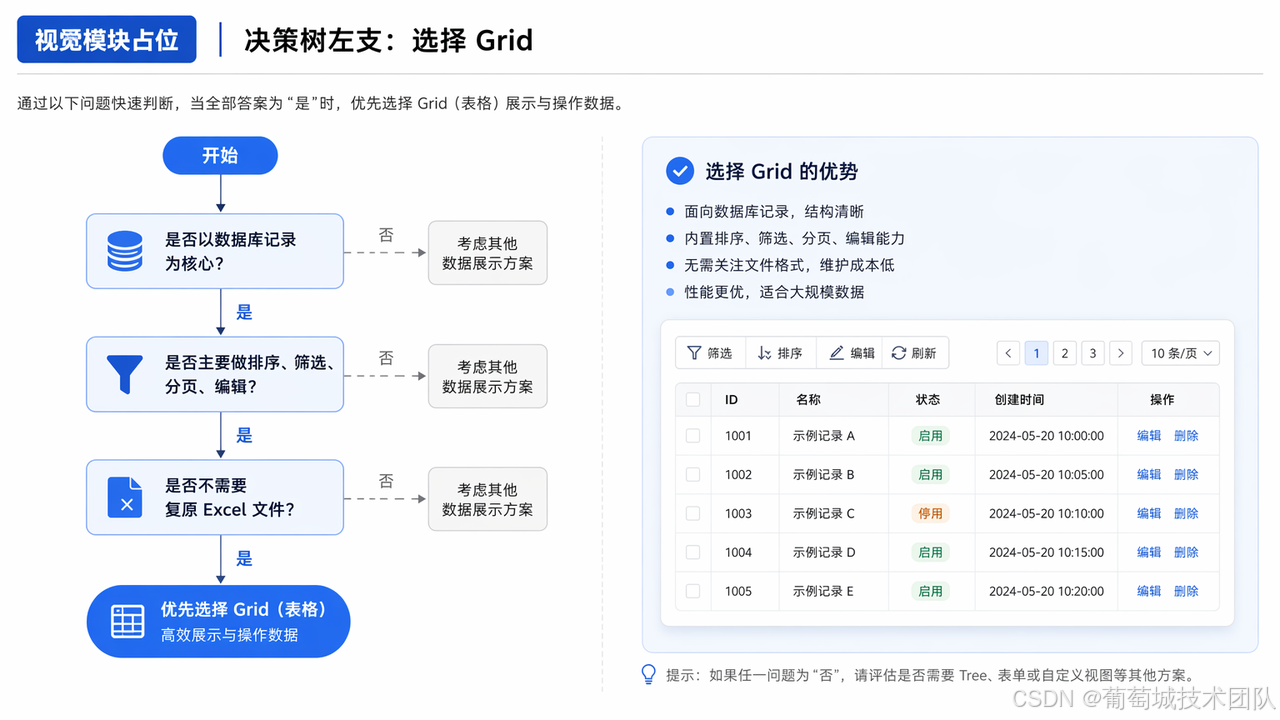Check the row 1005 checkbox
Image resolution: width=1280 pixels, height=720 pixels.
point(693,591)
